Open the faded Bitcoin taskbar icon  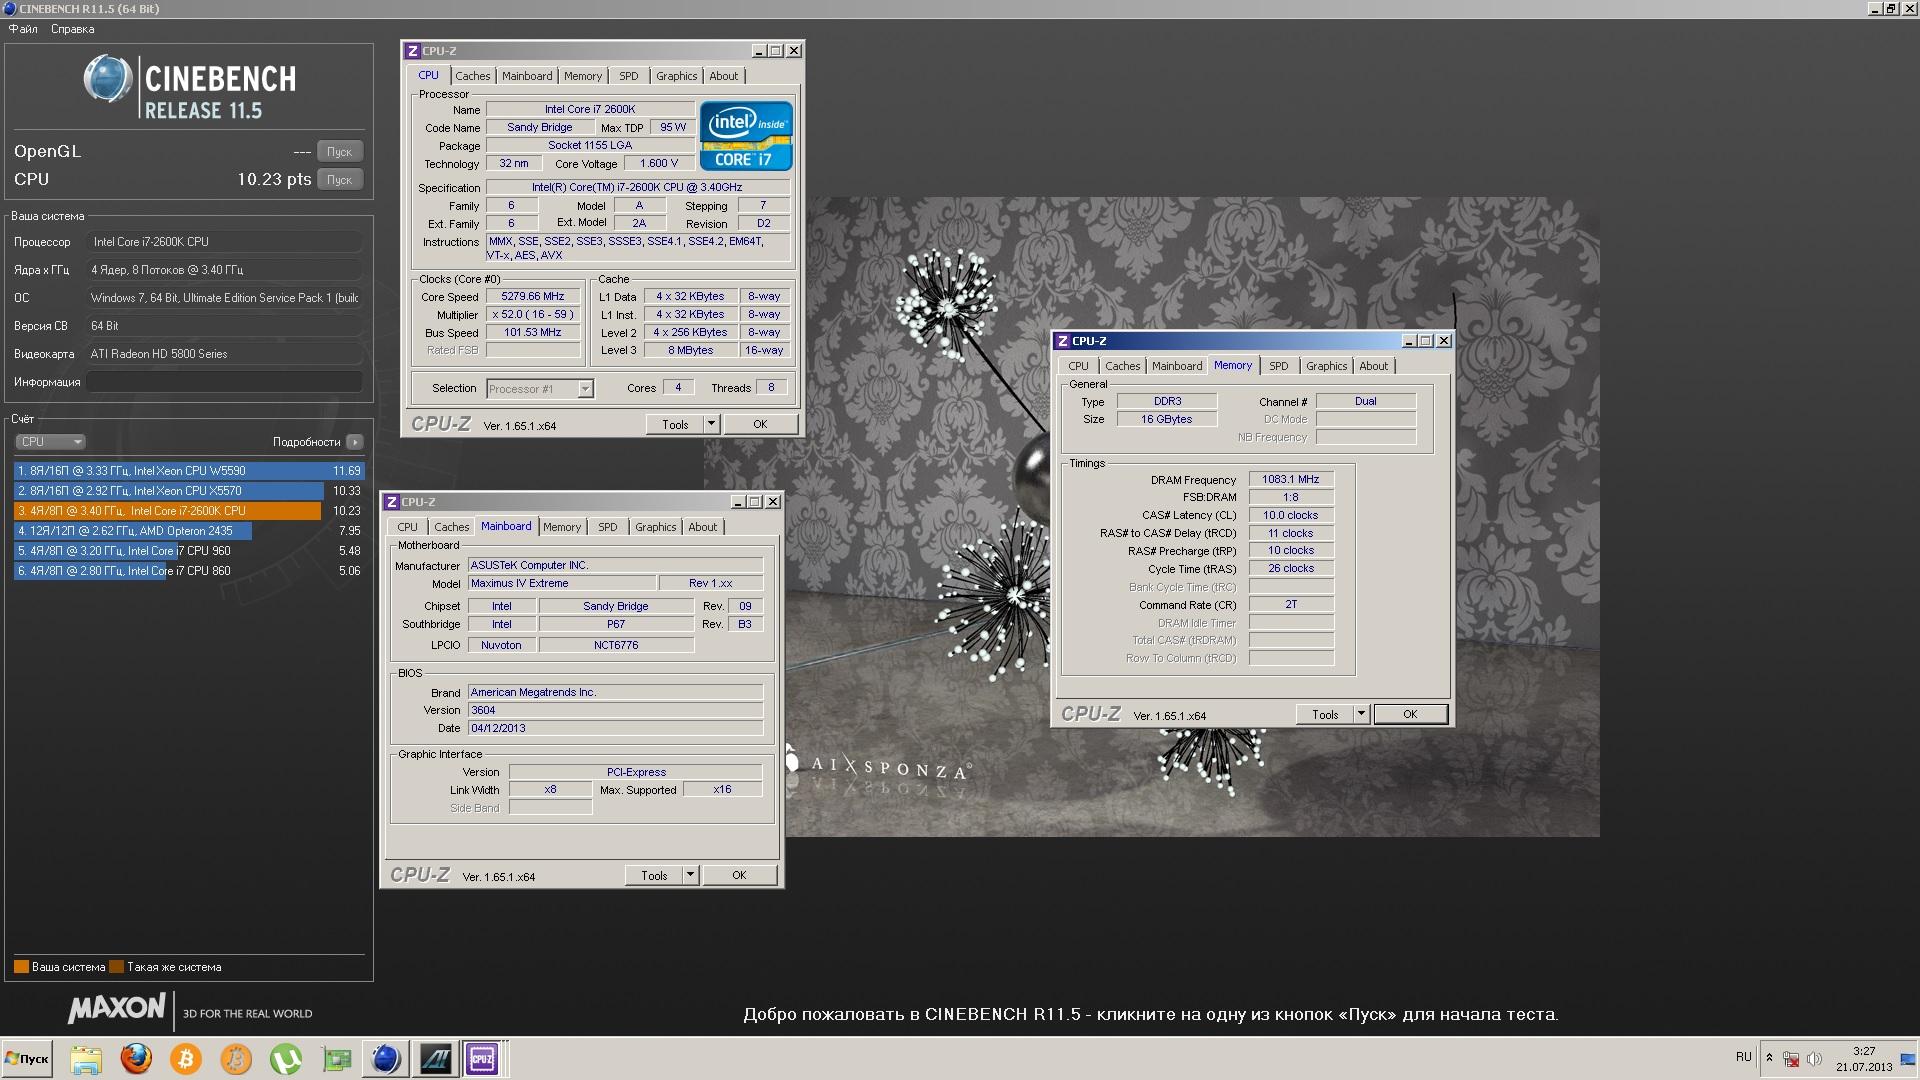tap(236, 1058)
